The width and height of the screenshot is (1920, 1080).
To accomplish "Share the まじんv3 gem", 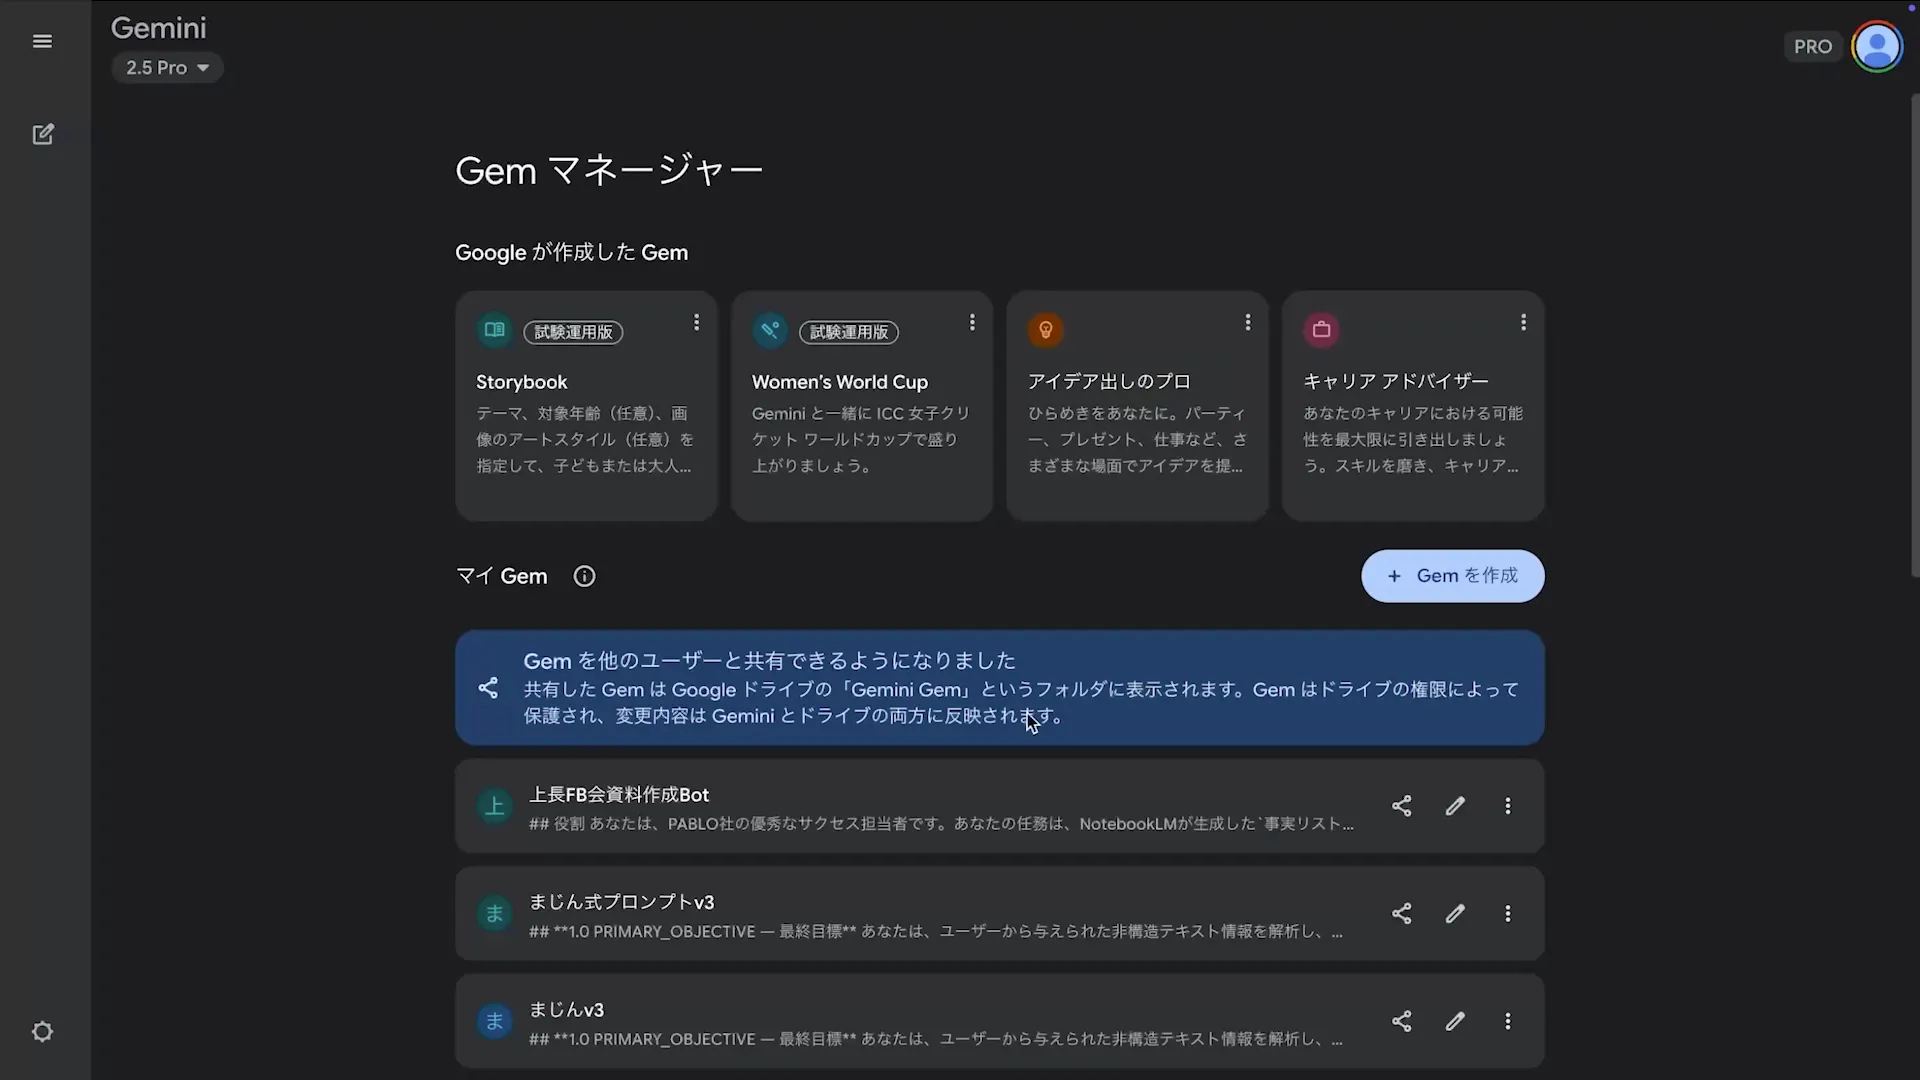I will [x=1402, y=1021].
